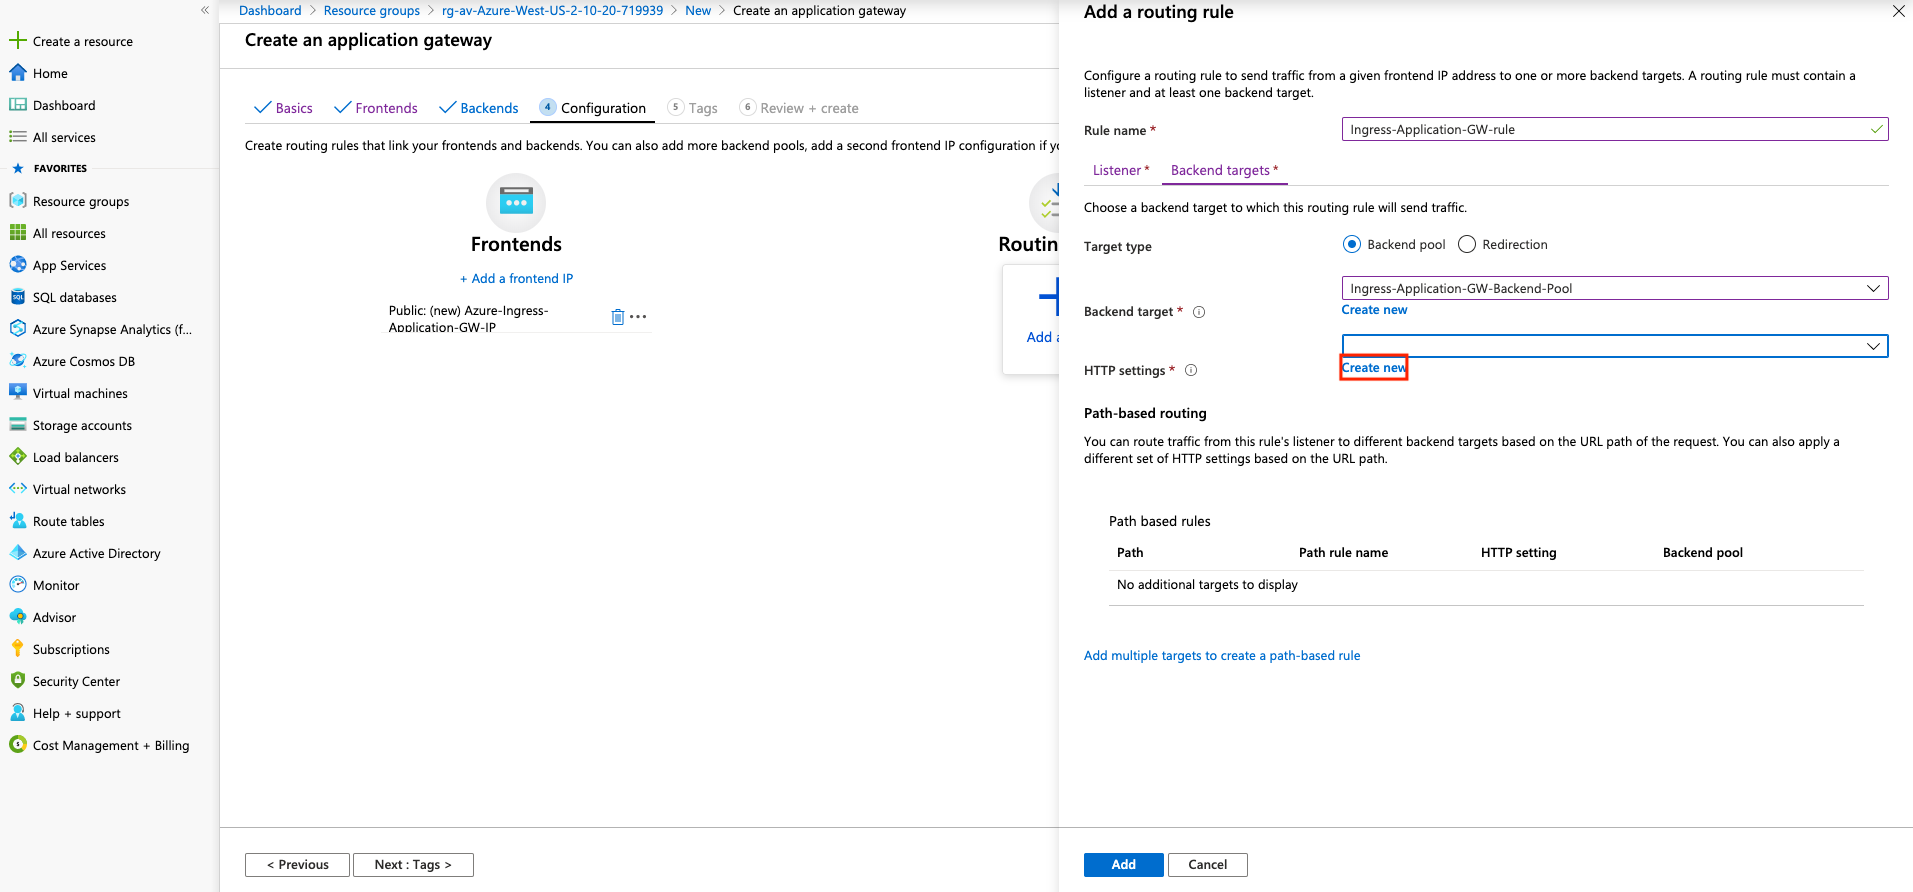Click the Storage accounts icon
1913x892 pixels.
[17, 425]
